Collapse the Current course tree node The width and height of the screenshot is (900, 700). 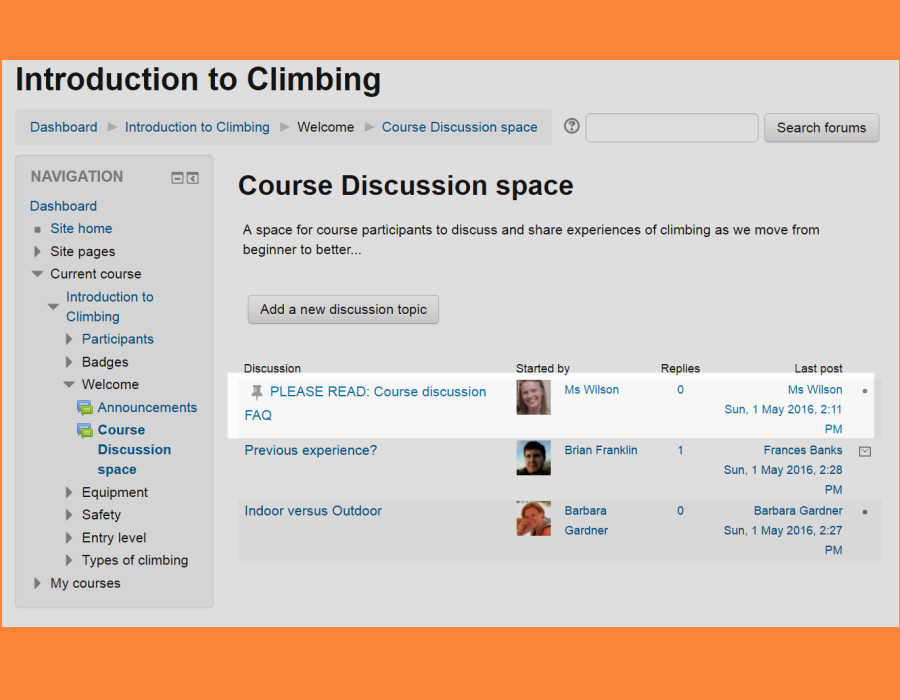38,274
